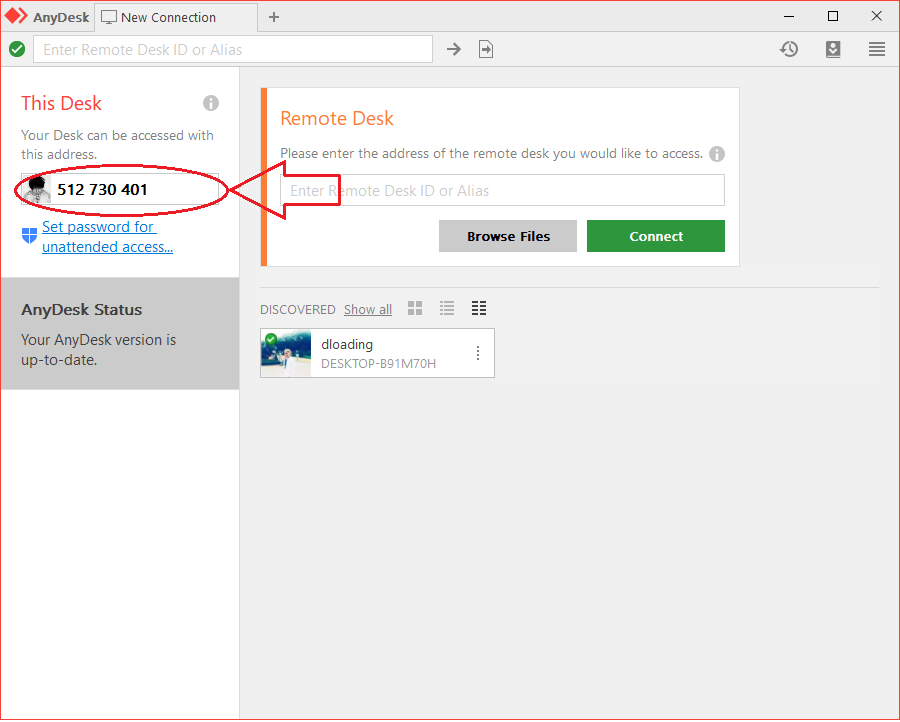Viewport: 900px width, 722px height.
Task: Start file transfer from toolbar icon
Action: point(486,49)
